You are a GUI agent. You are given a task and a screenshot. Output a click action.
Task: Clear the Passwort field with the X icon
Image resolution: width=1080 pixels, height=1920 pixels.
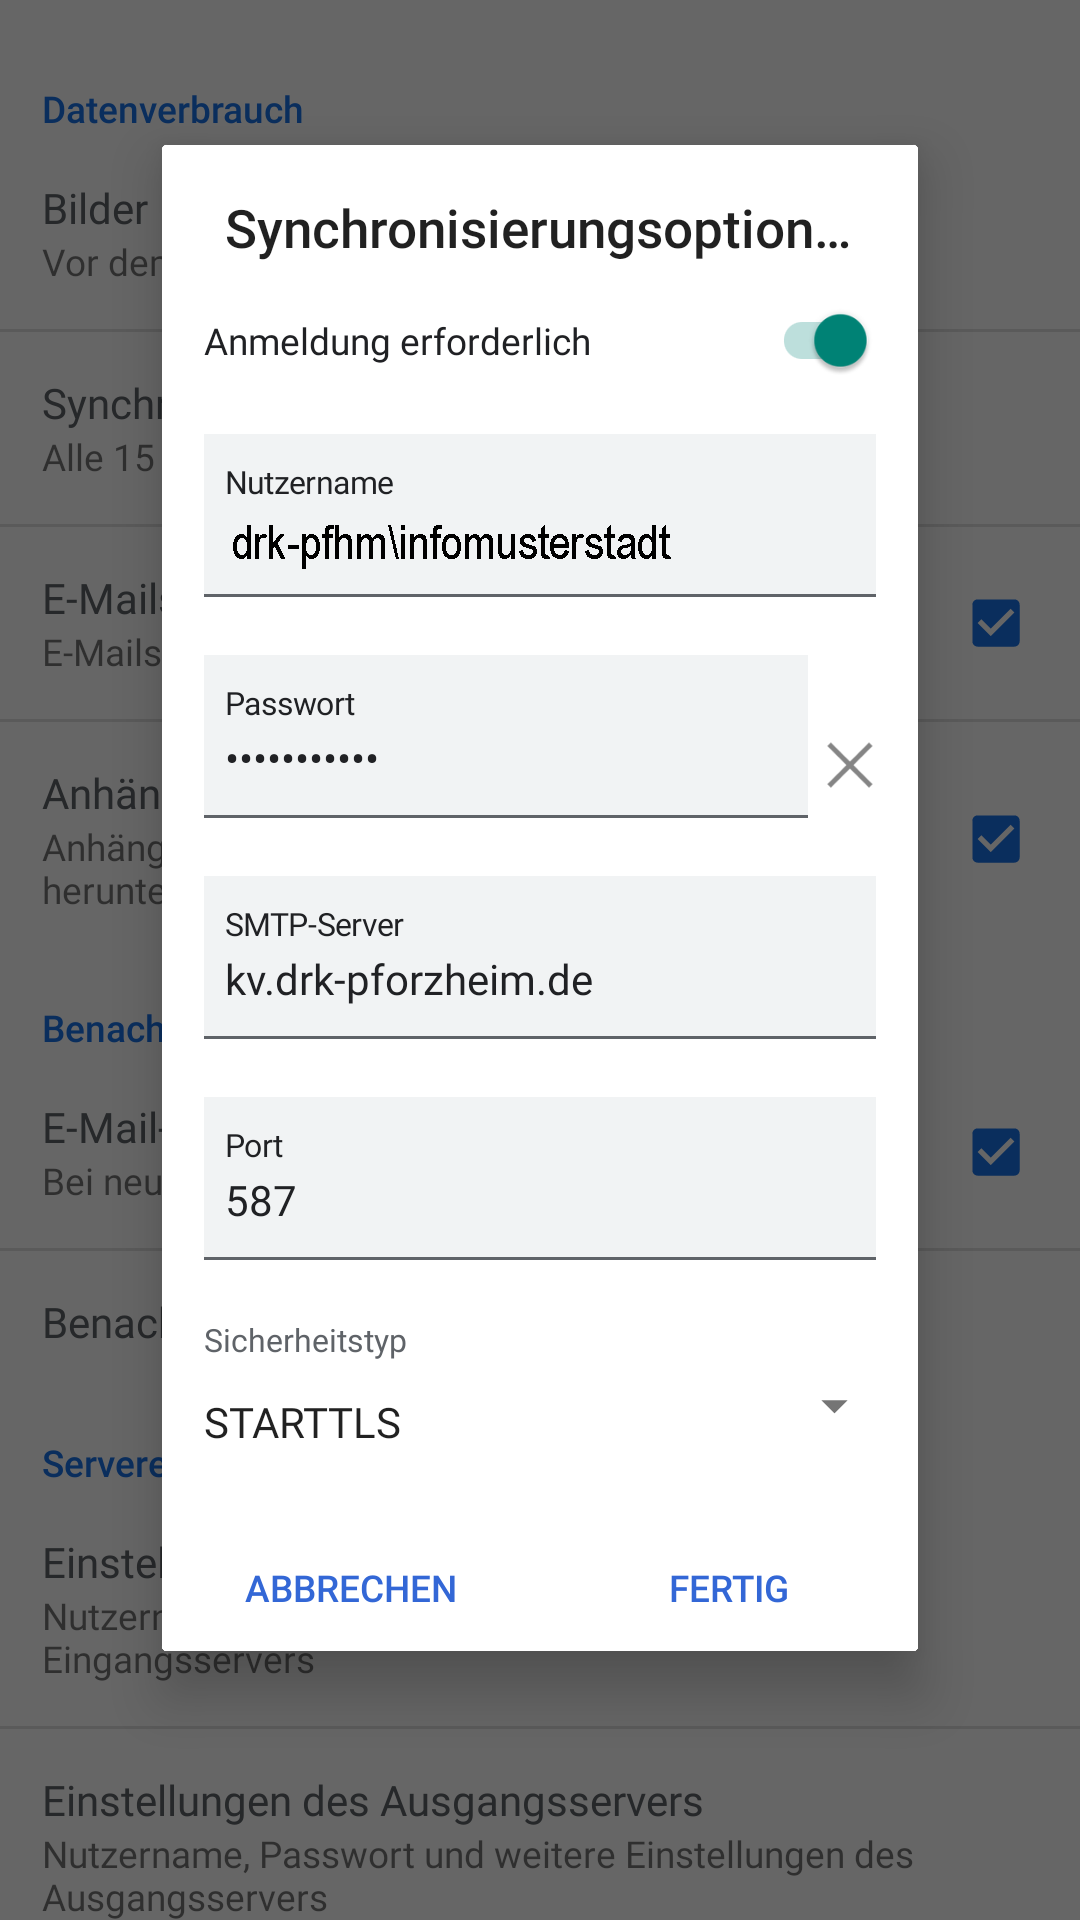pos(850,765)
